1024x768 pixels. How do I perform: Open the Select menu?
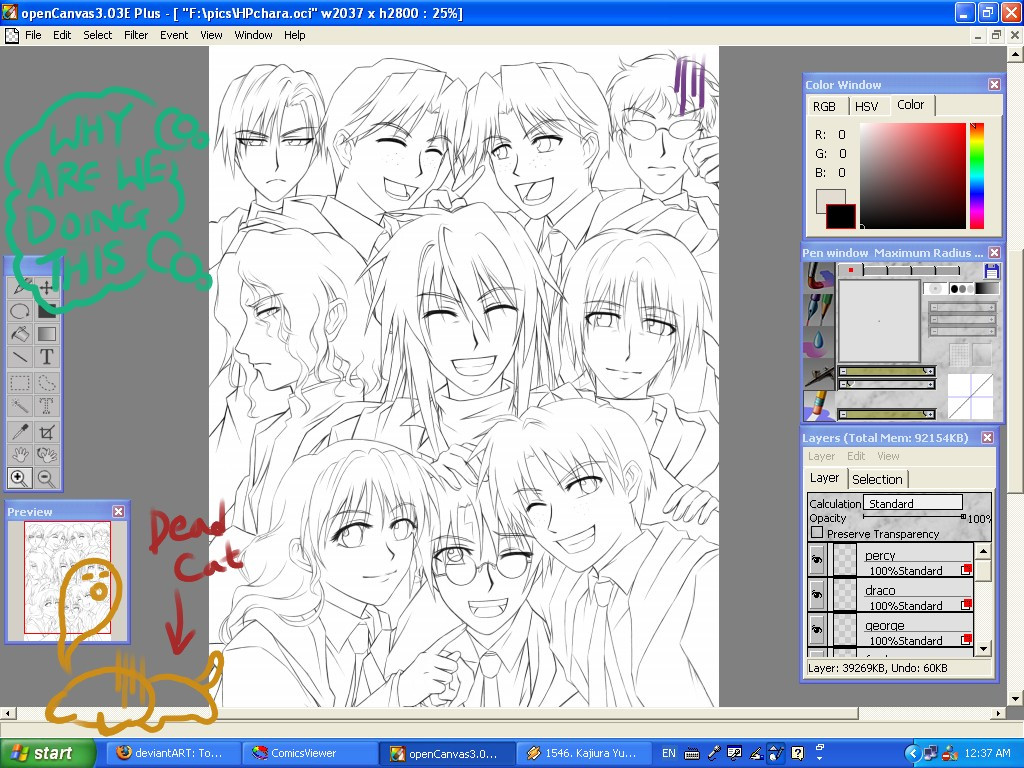pos(97,35)
